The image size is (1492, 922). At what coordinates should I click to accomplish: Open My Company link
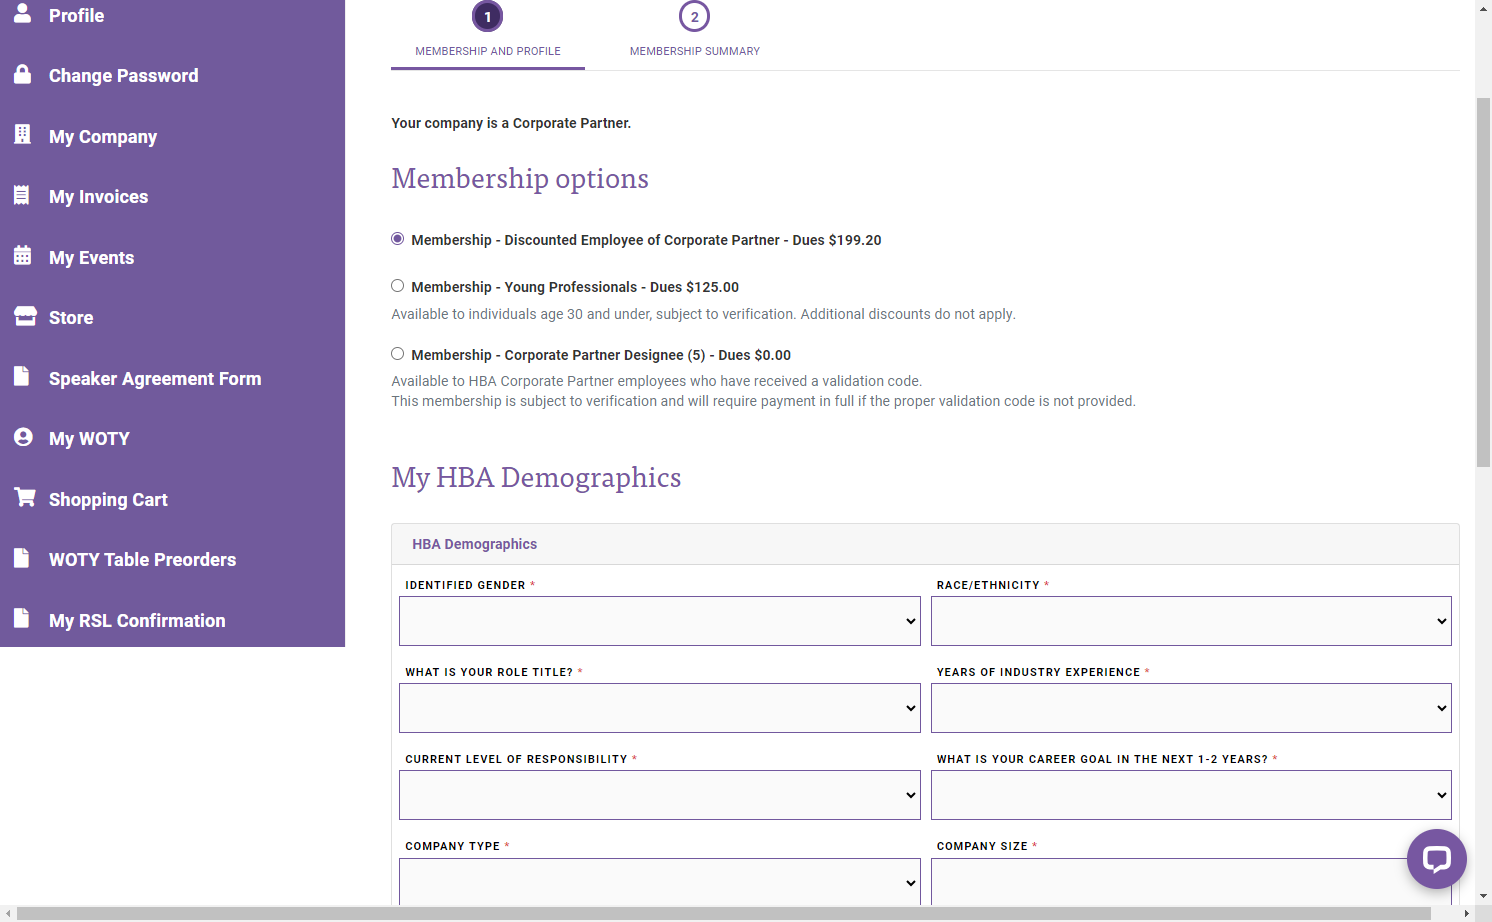click(x=103, y=137)
